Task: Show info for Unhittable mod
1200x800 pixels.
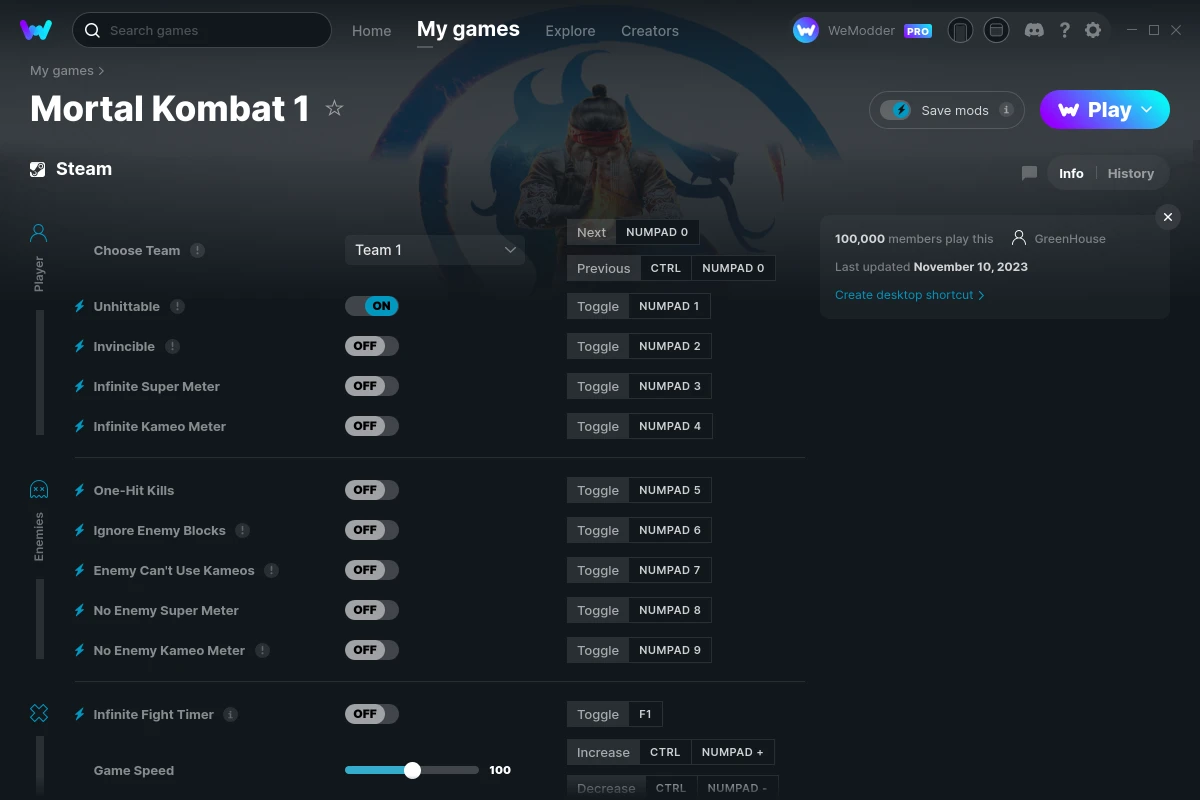Action: click(x=178, y=306)
